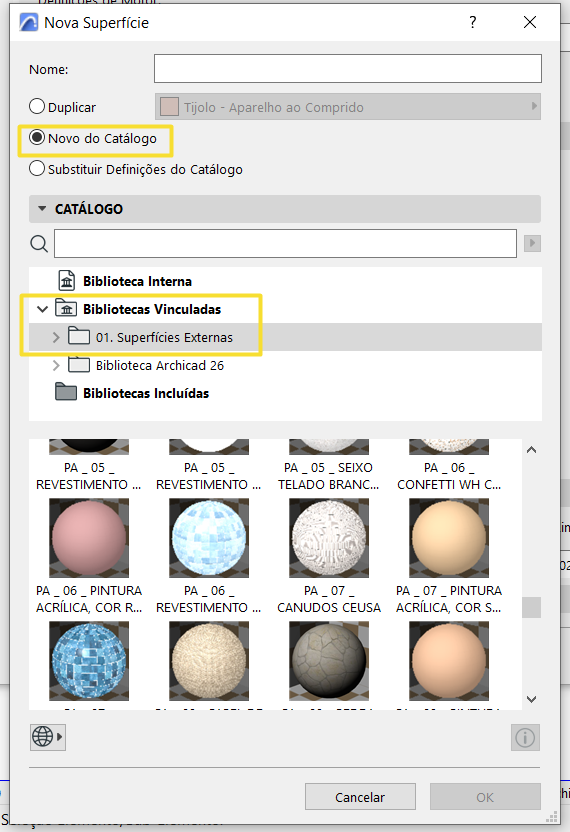Viewport: 570px width, 832px height.
Task: Expand the Biblioteca Archicad 26 folder
Action: tap(56, 365)
